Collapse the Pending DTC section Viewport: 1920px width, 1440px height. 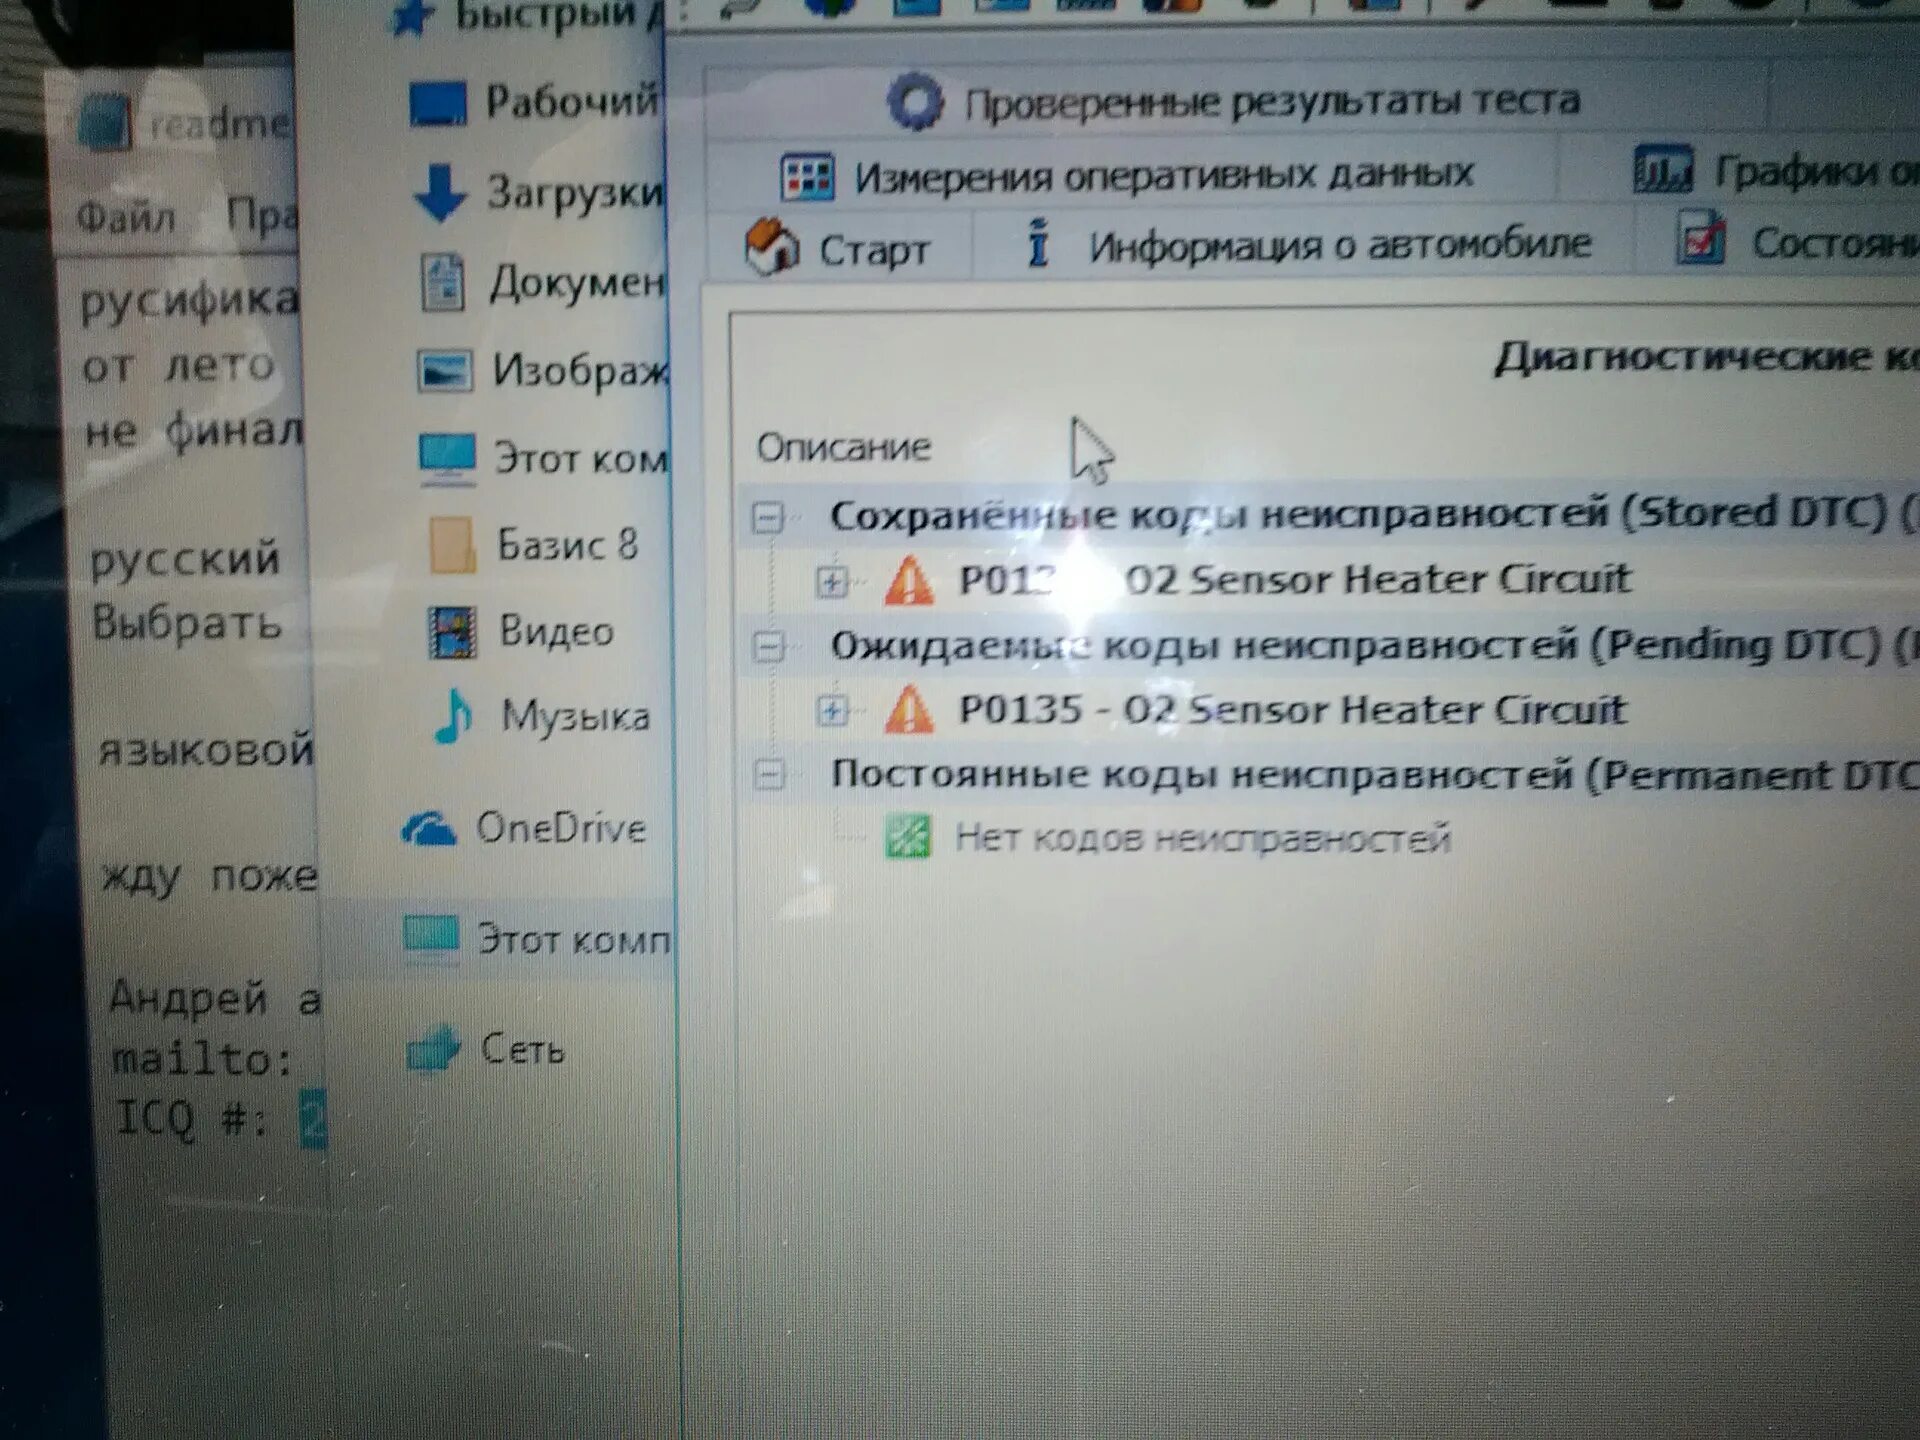click(x=768, y=646)
